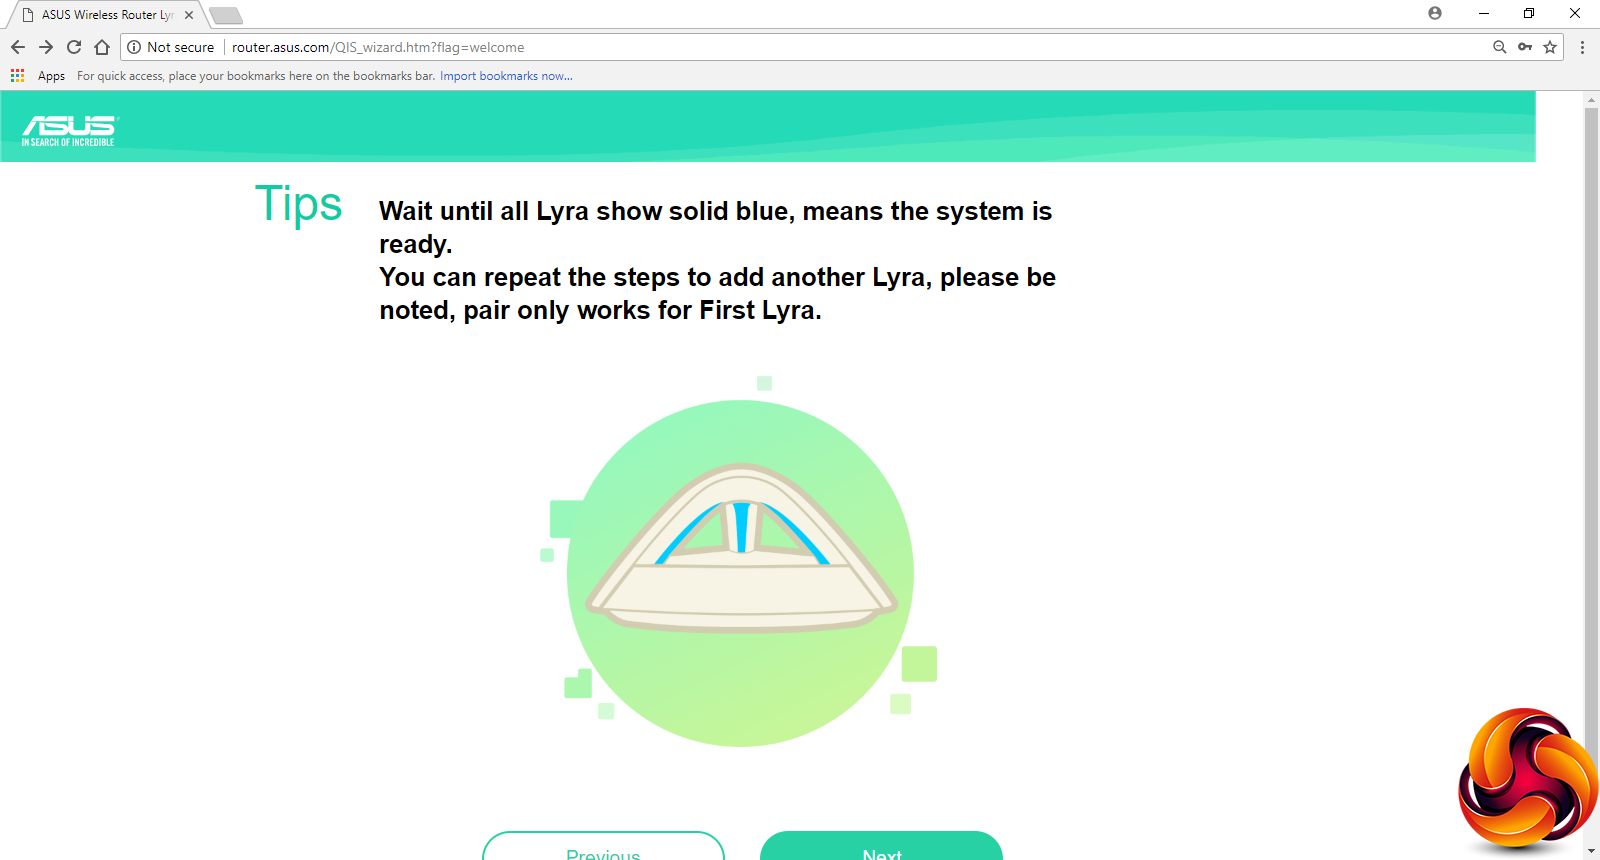Click the scrollbar up arrow
This screenshot has height=860, width=1600.
pos(1591,99)
